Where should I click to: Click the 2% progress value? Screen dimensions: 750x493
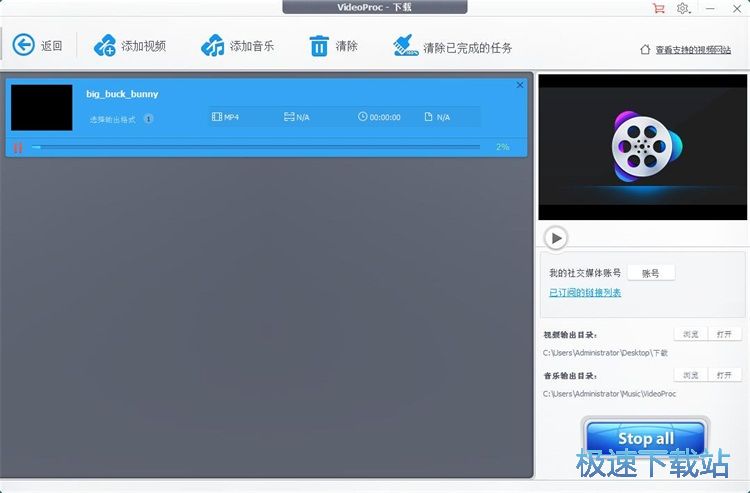pos(502,147)
